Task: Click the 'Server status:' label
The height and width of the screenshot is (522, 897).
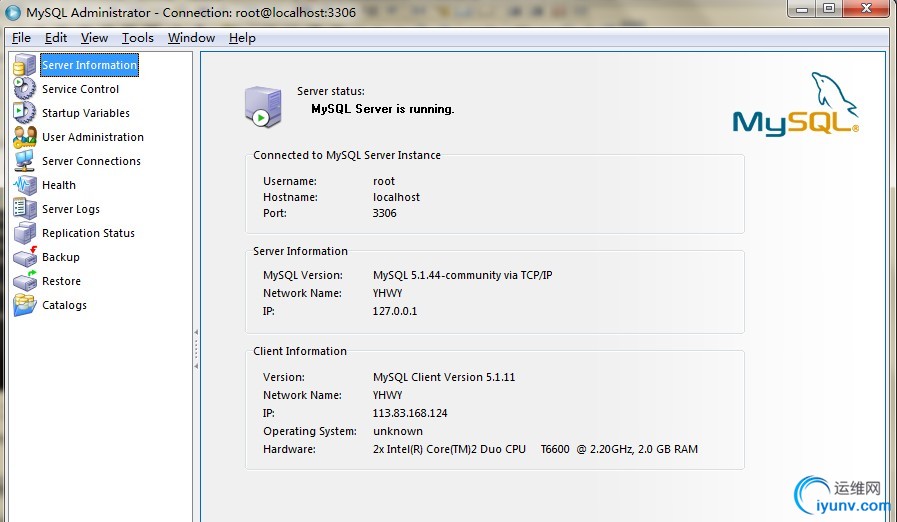Action: pyautogui.click(x=331, y=92)
